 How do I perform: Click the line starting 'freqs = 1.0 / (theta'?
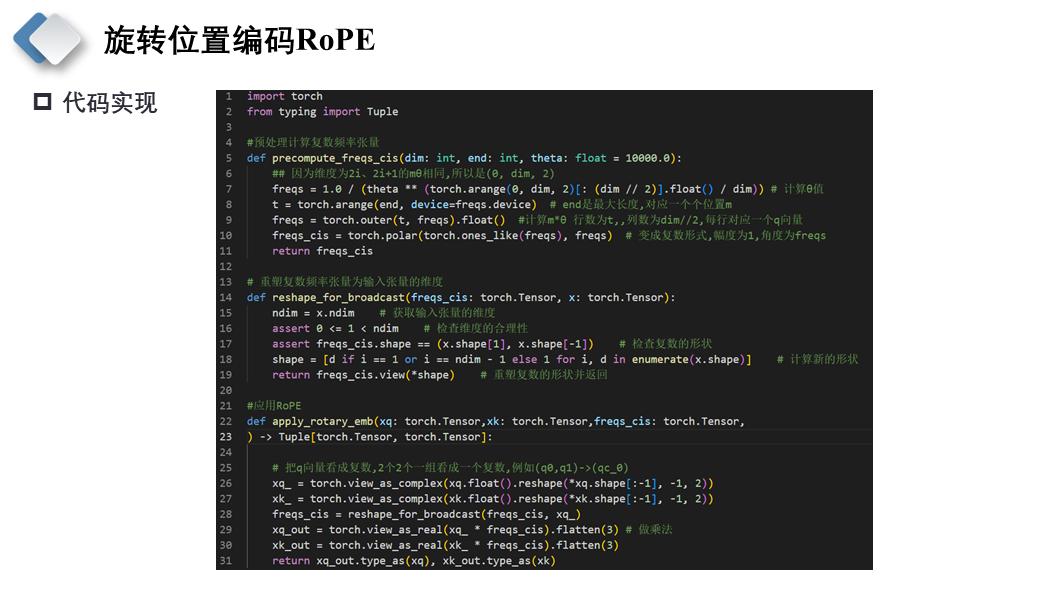(548, 189)
